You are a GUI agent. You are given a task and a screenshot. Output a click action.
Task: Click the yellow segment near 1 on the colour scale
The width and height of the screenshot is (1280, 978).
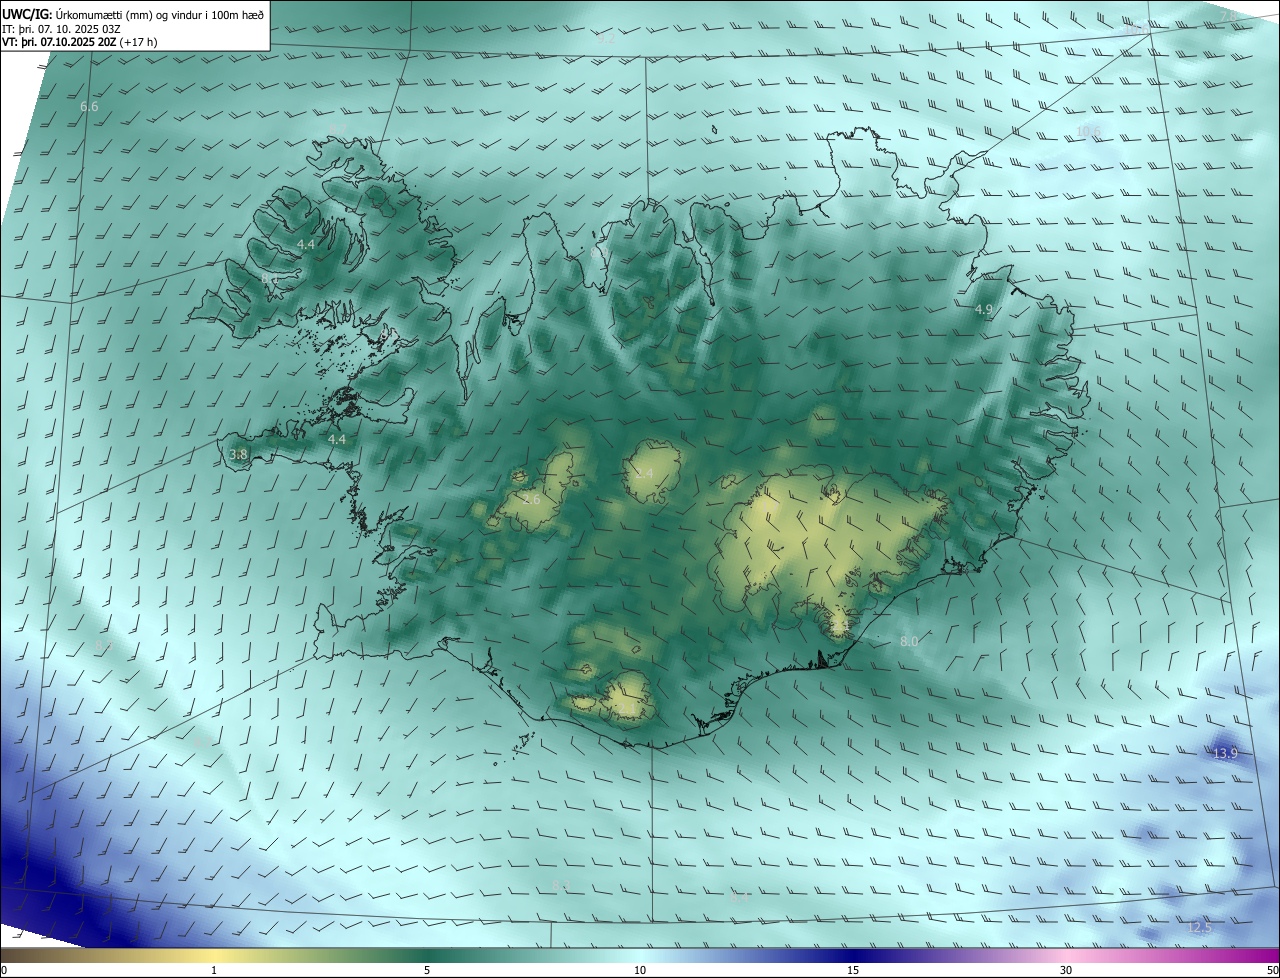point(214,955)
